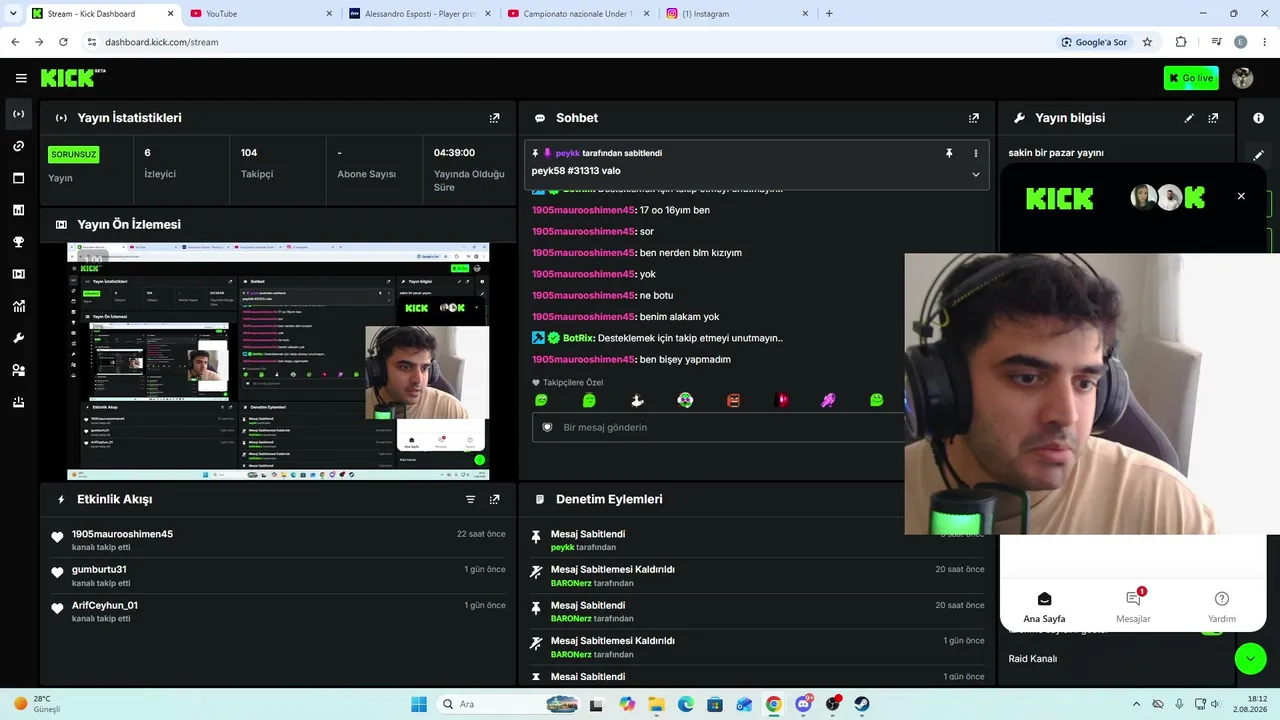Edit stream info with the pencil icon
The image size is (1280, 720).
pyautogui.click(x=1189, y=118)
